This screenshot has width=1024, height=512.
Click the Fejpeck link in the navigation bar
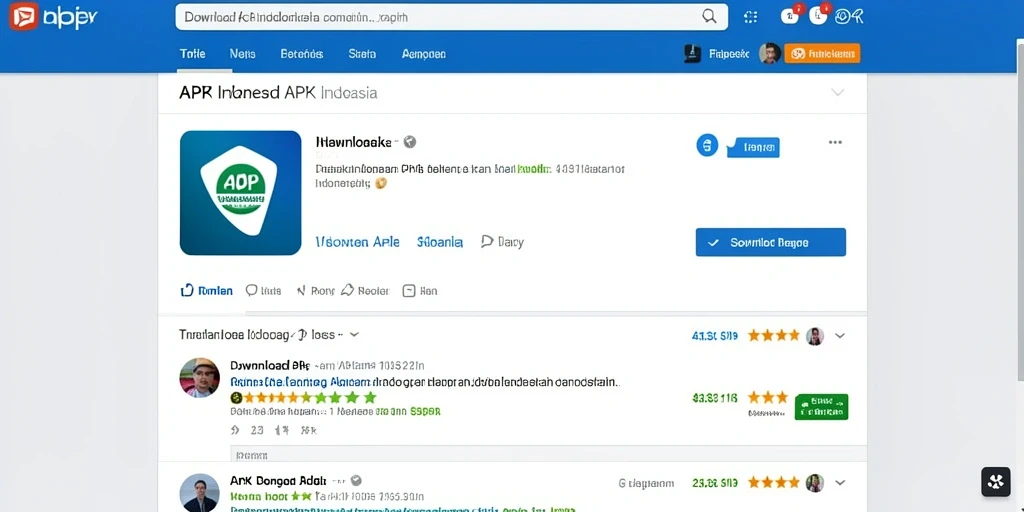pos(729,54)
